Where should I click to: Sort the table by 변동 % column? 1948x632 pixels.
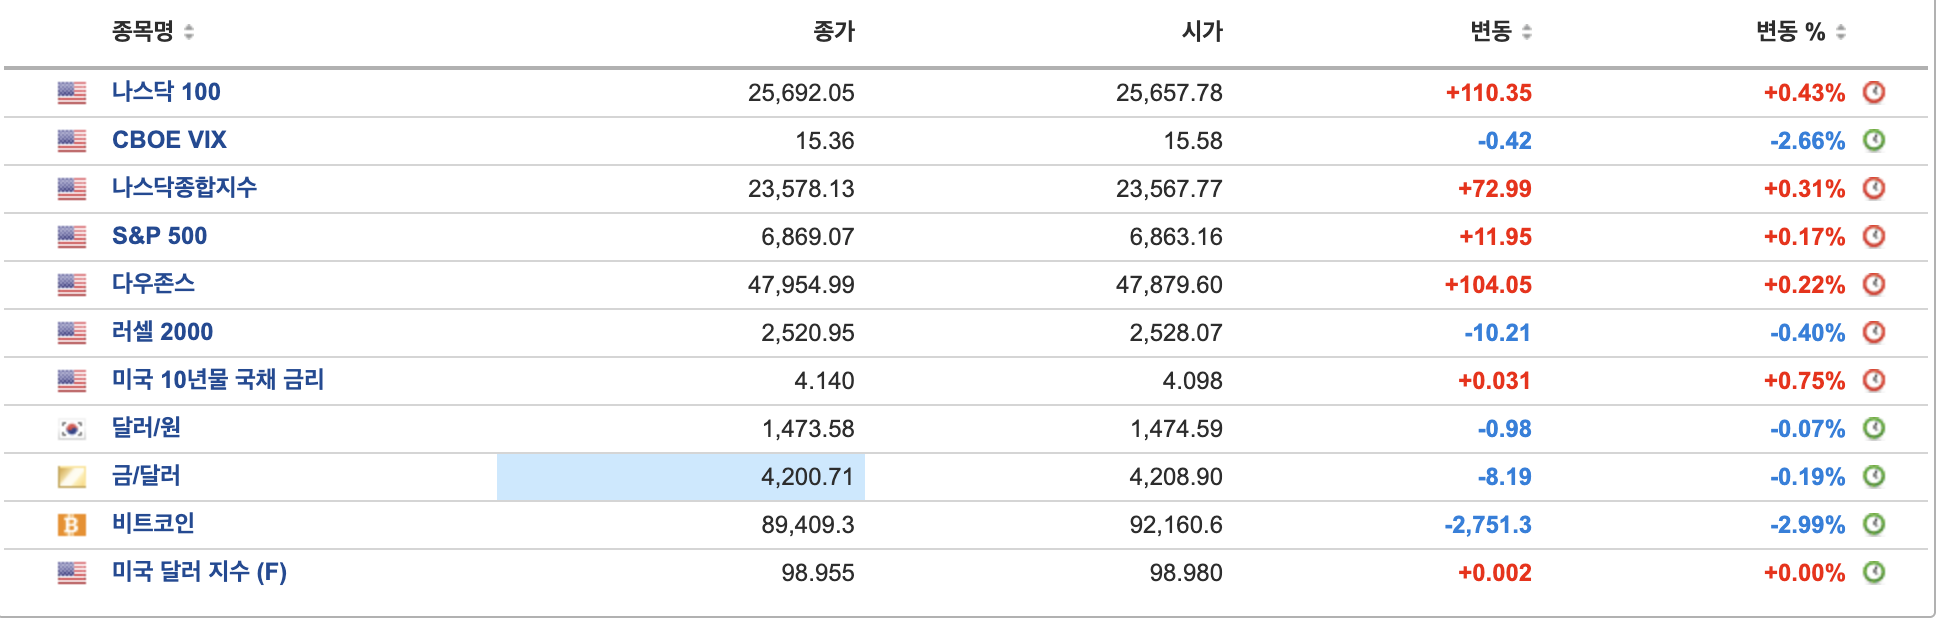[1800, 32]
